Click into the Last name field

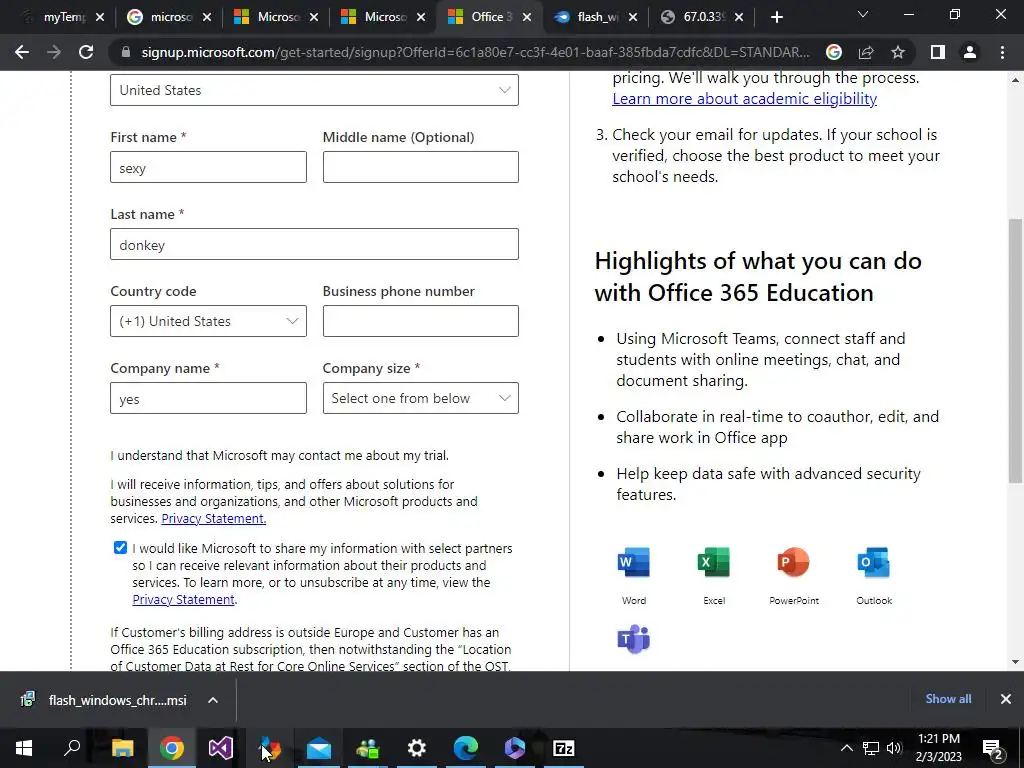314,244
